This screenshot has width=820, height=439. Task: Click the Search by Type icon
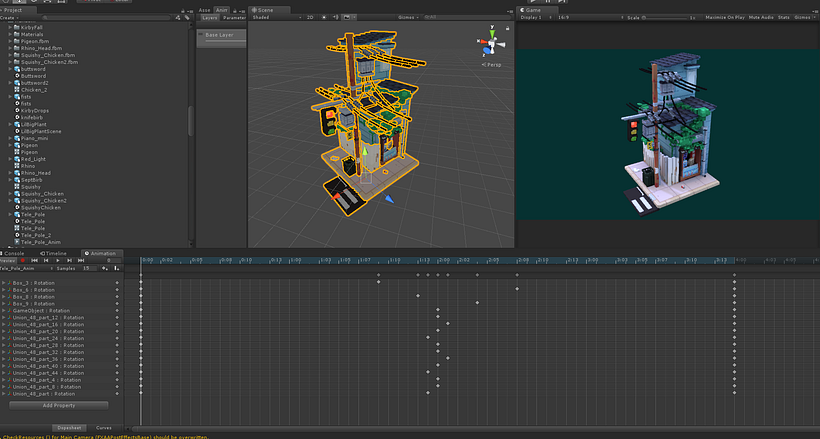coord(178,18)
